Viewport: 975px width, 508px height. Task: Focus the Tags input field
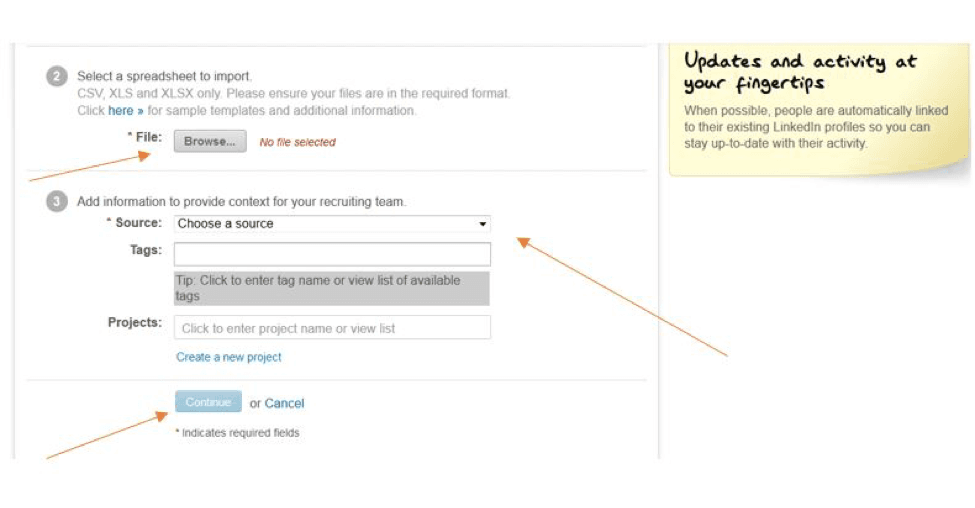coord(332,254)
